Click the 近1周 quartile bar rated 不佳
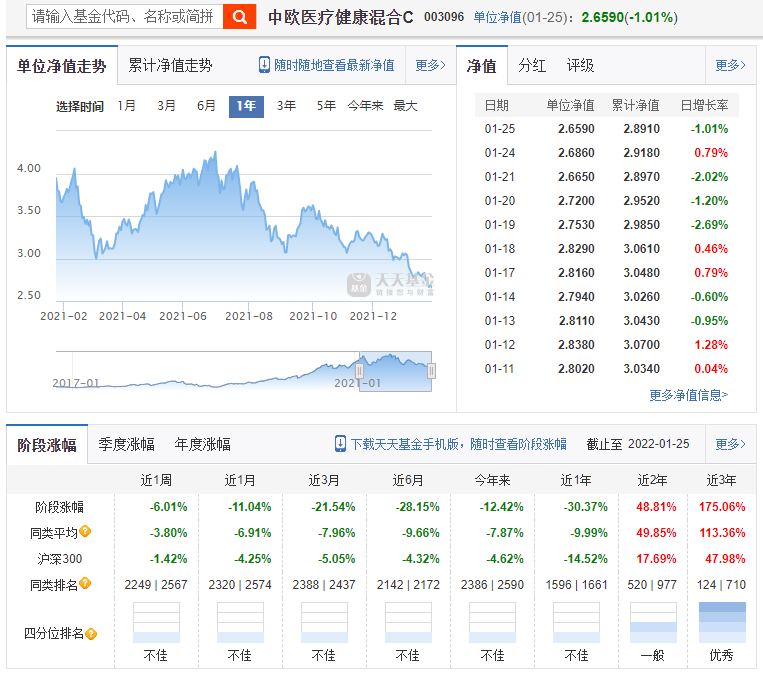The image size is (763, 673). click(x=156, y=622)
